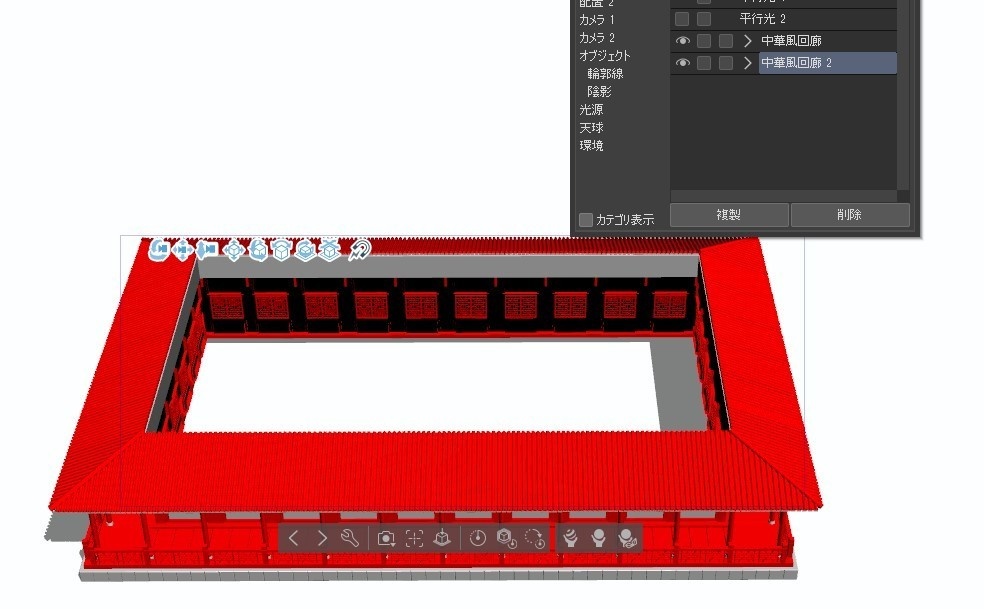Expand the 中華風回廊 tree item
This screenshot has width=984, height=609.
pos(746,40)
